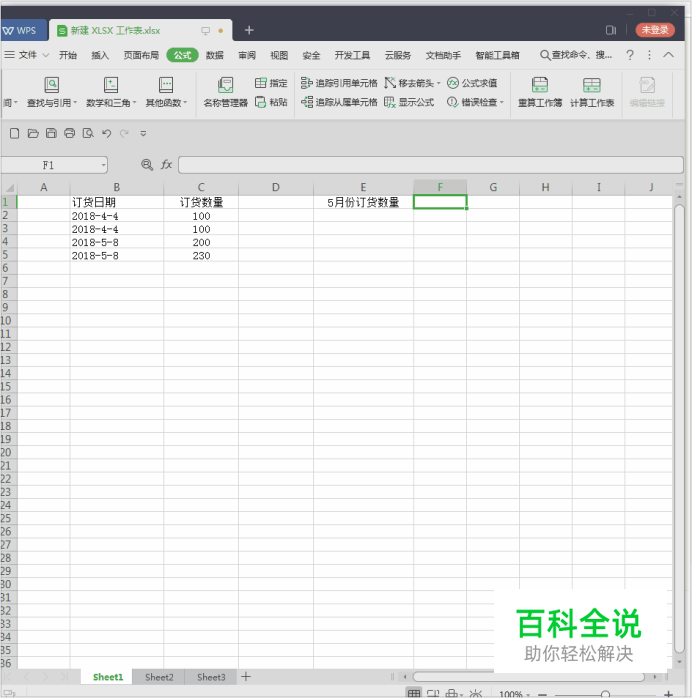The height and width of the screenshot is (698, 692).
Task: Open 其他函数 other functions icon
Action: (166, 85)
